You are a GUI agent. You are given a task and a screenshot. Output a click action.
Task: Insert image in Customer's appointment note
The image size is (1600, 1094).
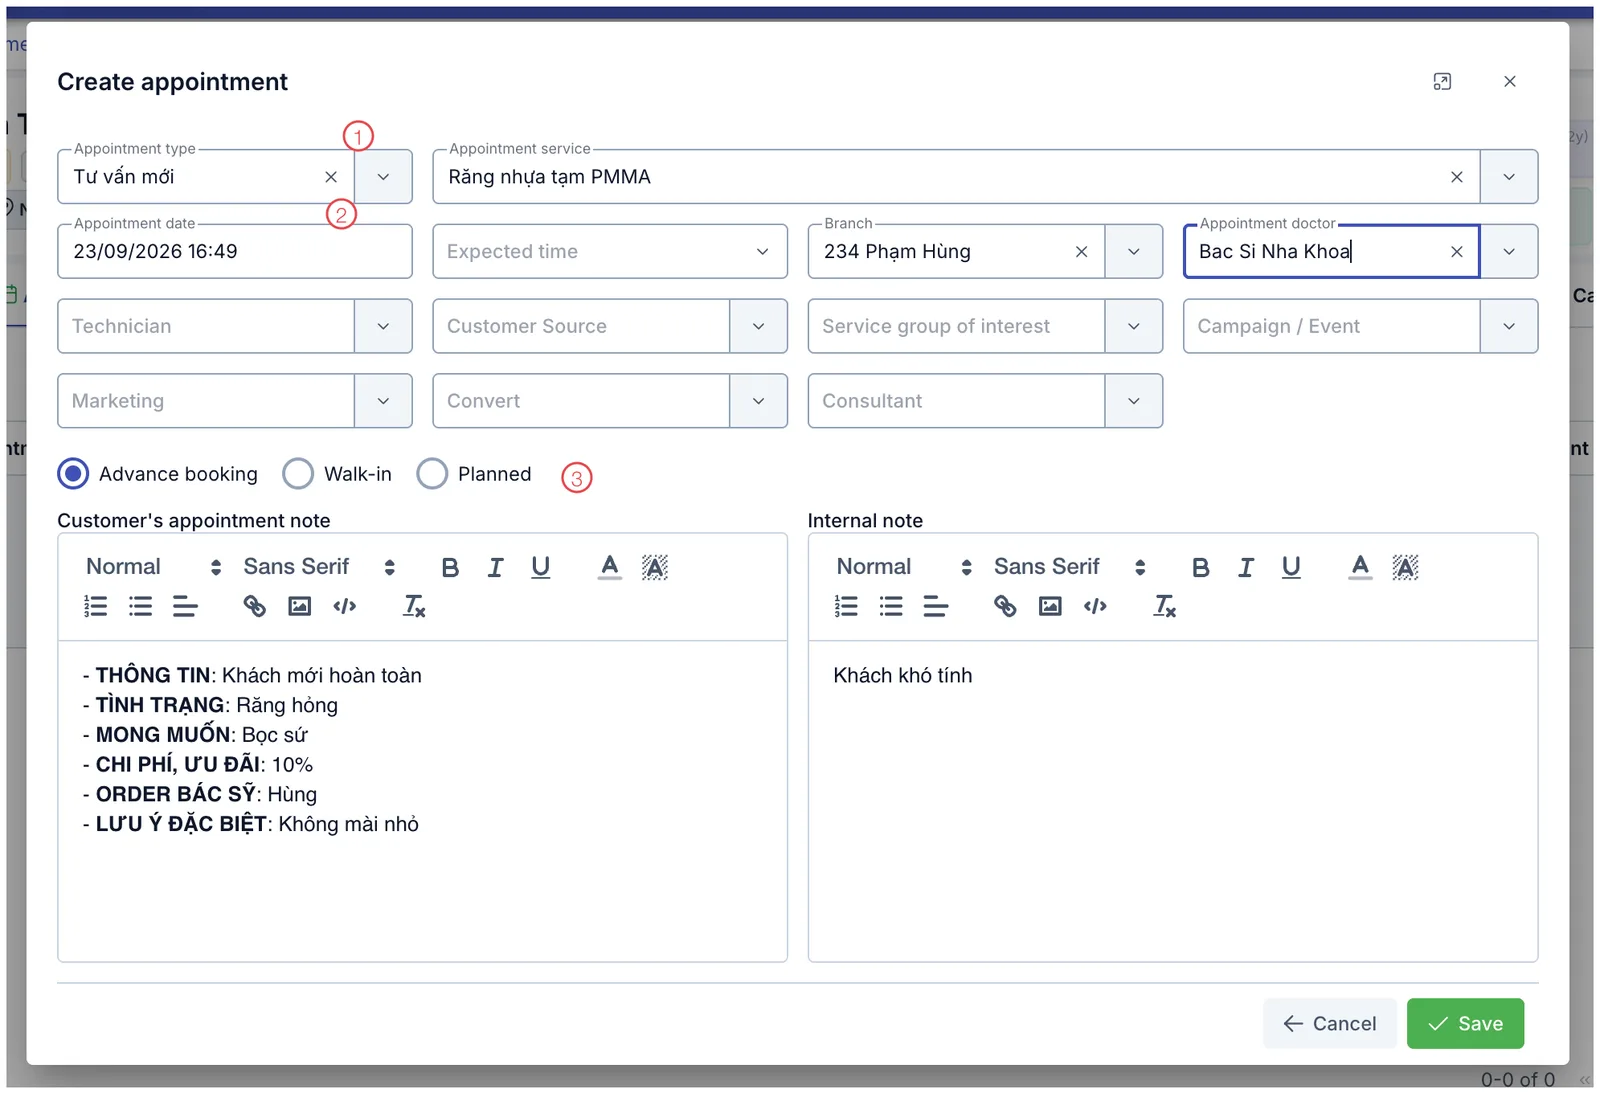tap(300, 606)
